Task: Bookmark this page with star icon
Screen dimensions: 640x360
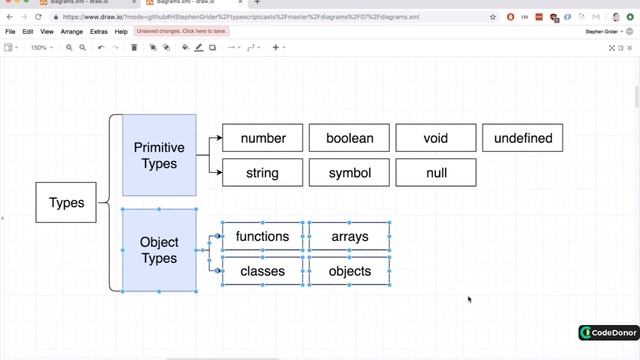Action: pyautogui.click(x=493, y=17)
